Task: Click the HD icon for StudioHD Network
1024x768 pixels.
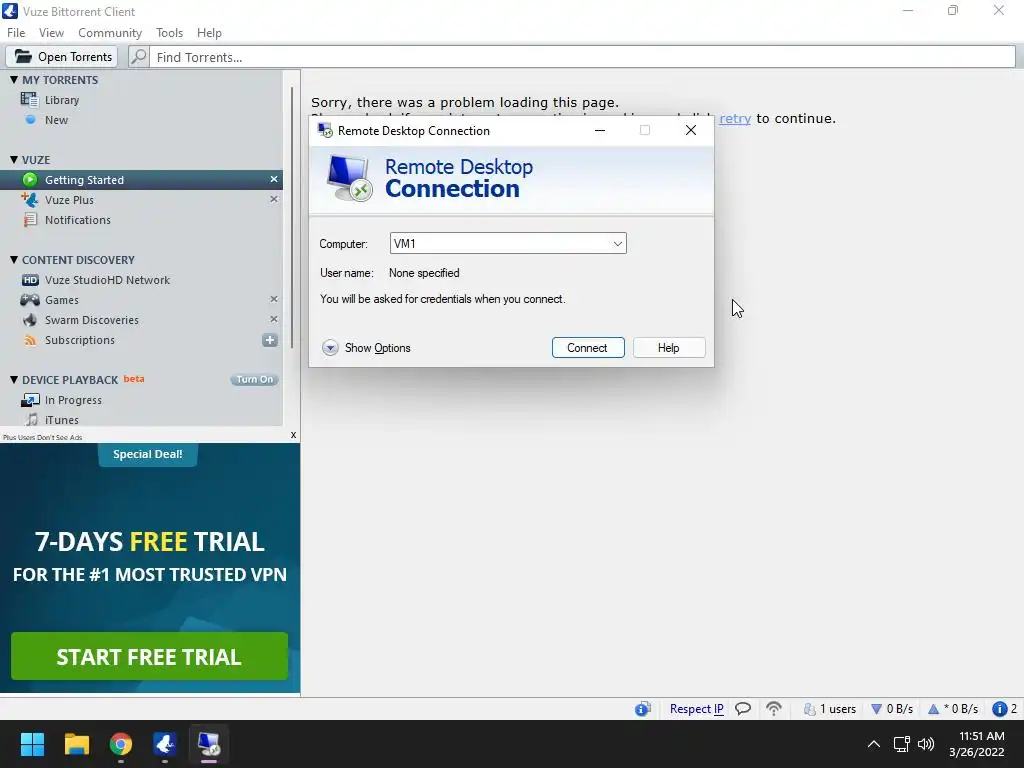Action: coord(30,280)
